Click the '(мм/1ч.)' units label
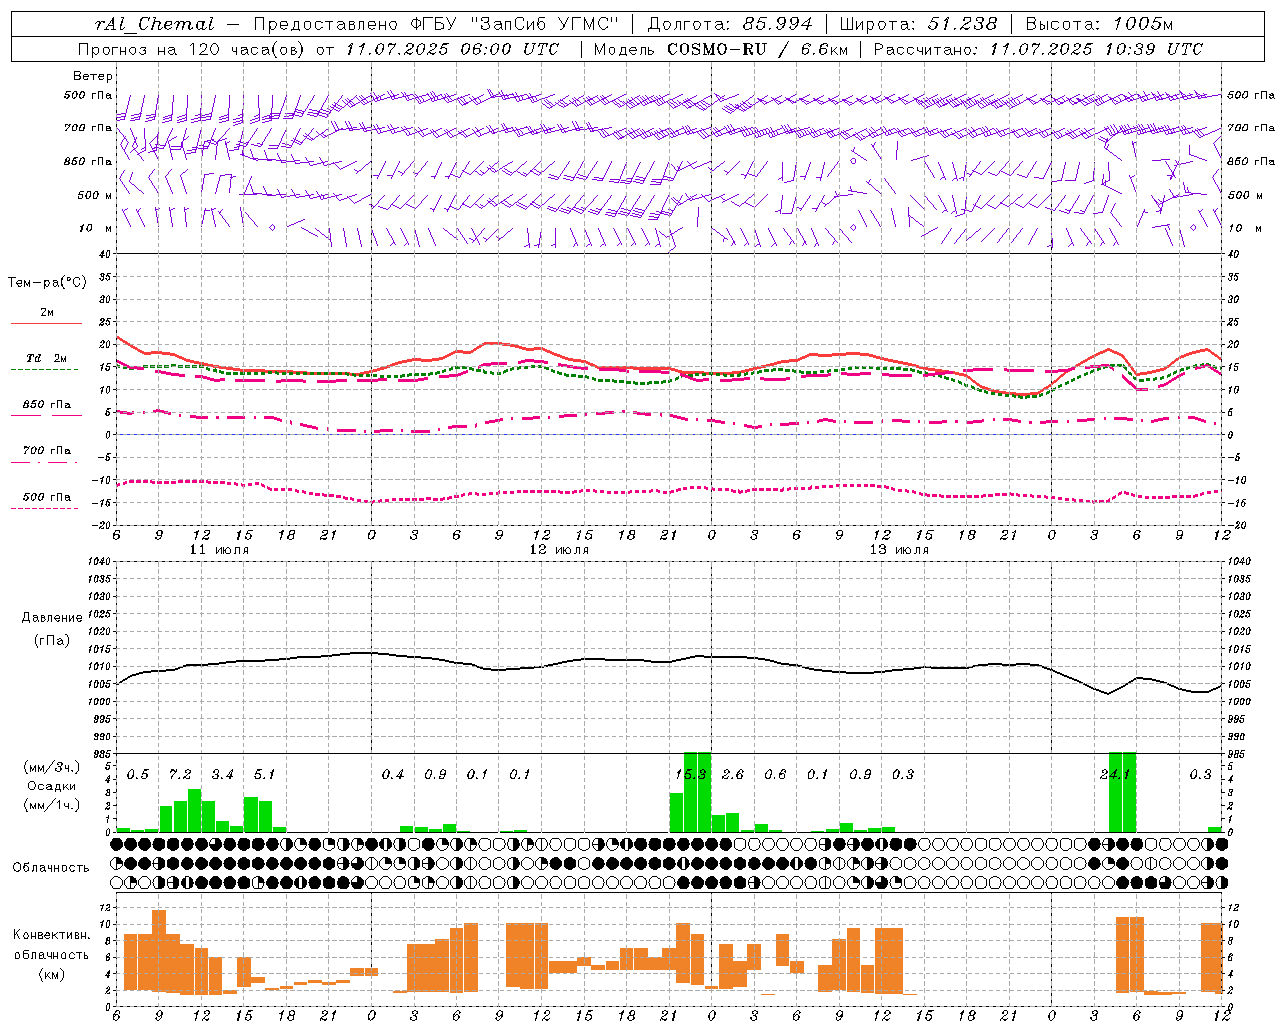 [x=52, y=806]
